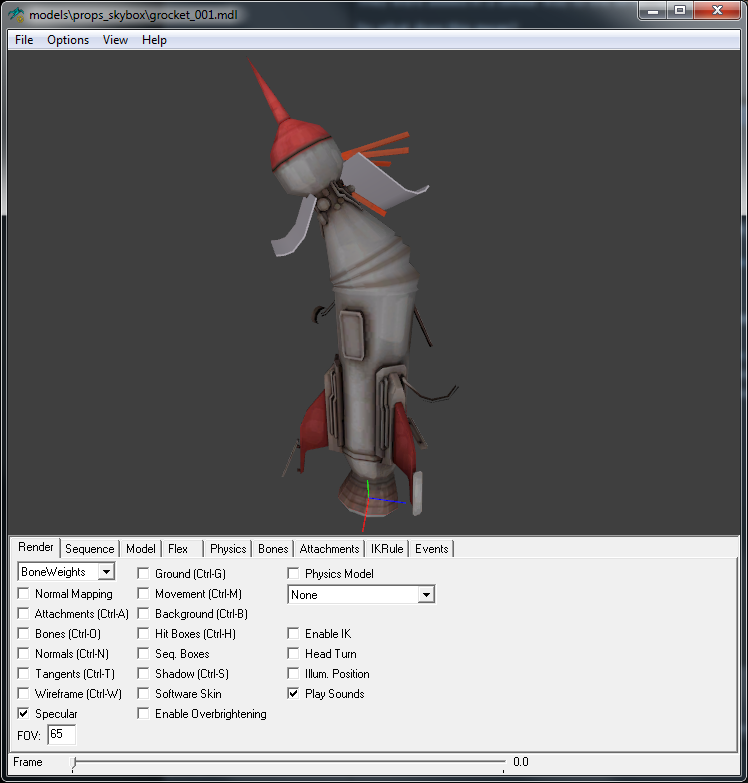The image size is (748, 783).
Task: Click the model viewer app icon in title bar
Action: click(16, 14)
